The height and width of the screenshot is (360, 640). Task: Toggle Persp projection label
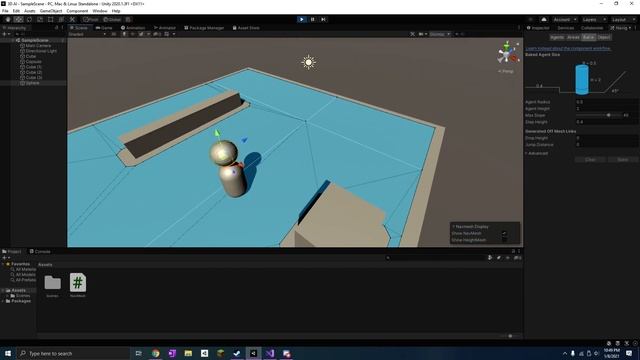[506, 71]
